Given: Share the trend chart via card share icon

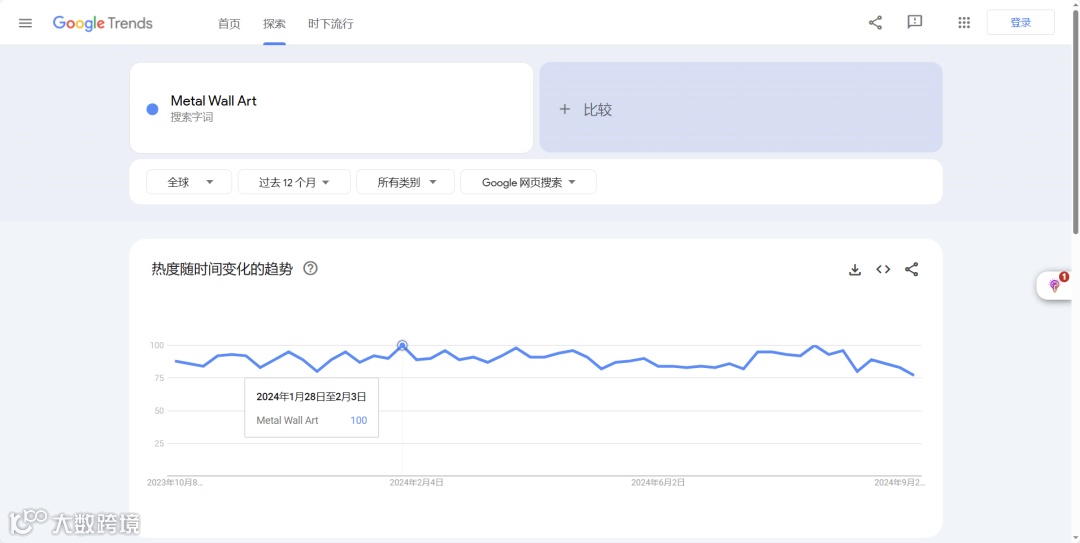Looking at the screenshot, I should [x=911, y=269].
